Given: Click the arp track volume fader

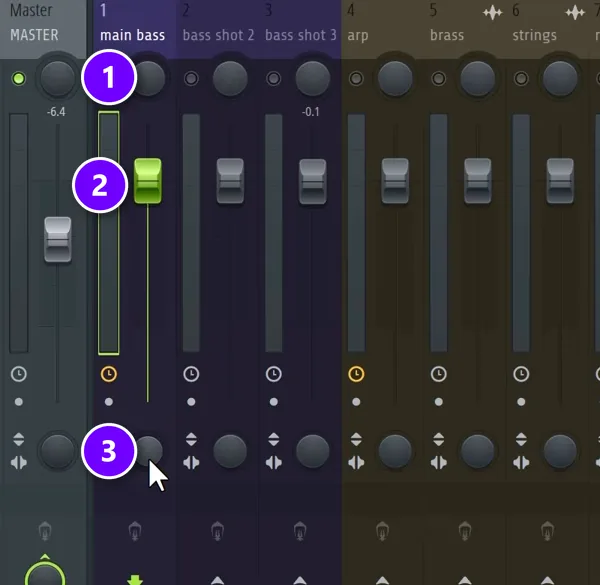Looking at the screenshot, I should [x=395, y=181].
